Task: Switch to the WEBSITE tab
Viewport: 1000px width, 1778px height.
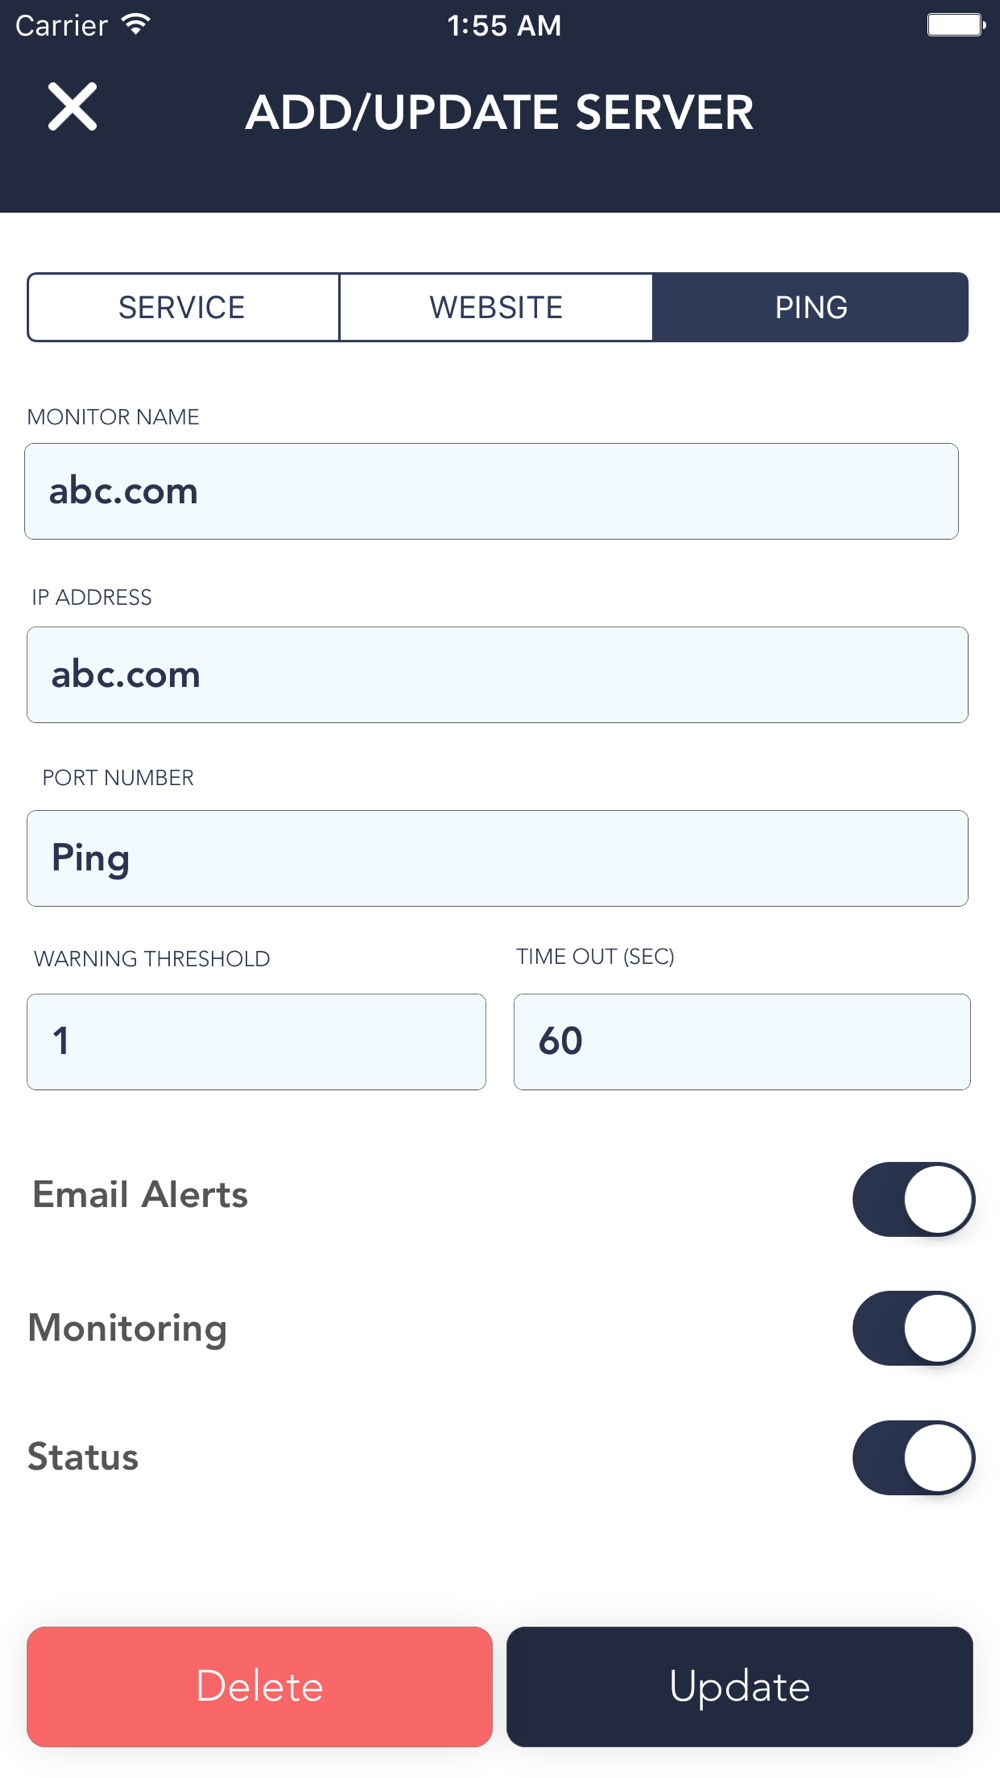Action: [496, 307]
